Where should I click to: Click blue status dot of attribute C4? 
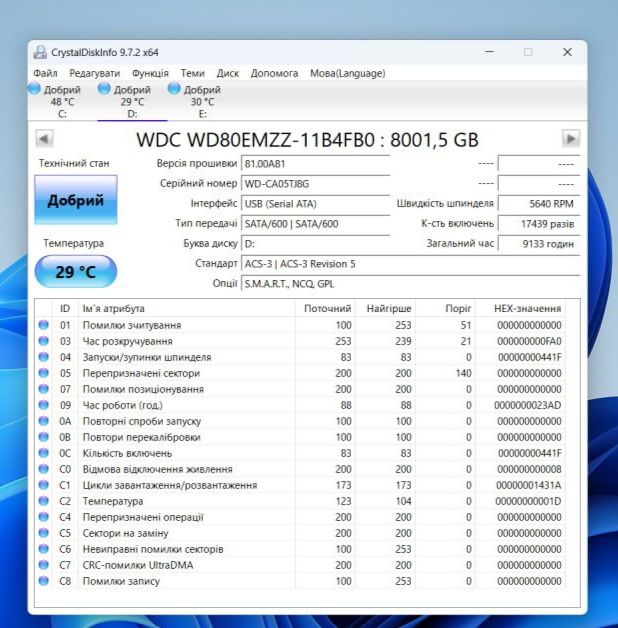[44, 517]
